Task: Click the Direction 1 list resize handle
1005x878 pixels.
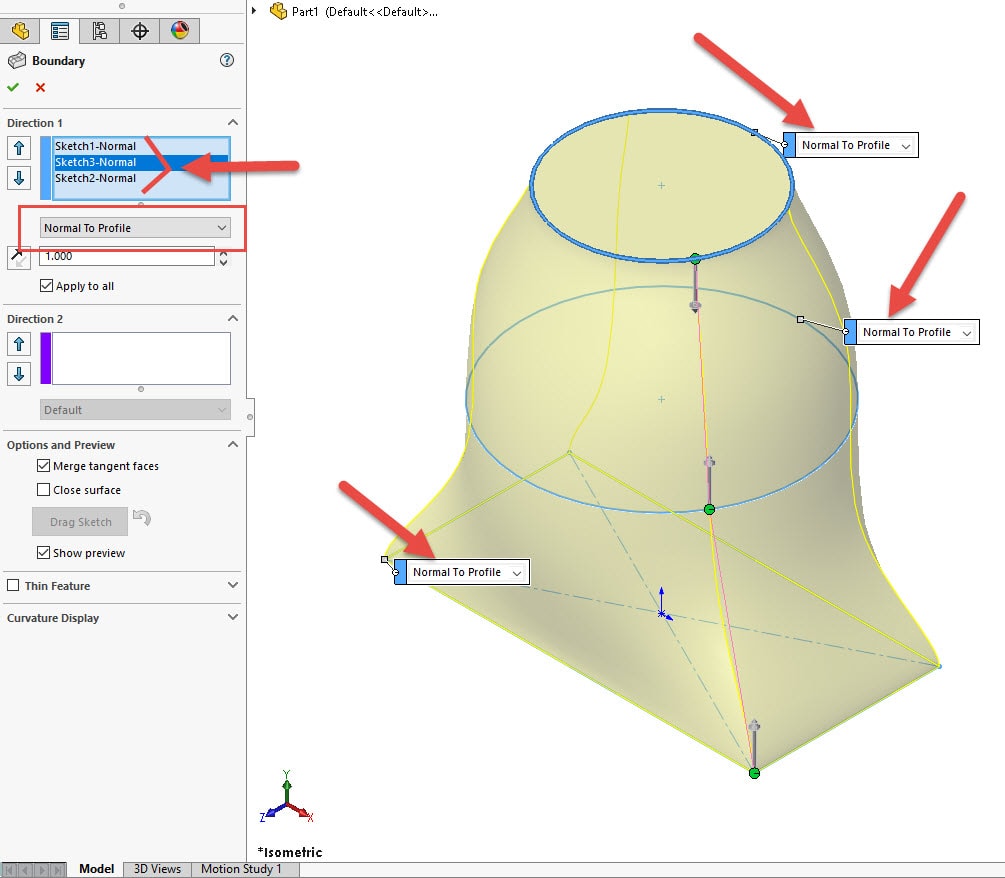Action: click(141, 204)
